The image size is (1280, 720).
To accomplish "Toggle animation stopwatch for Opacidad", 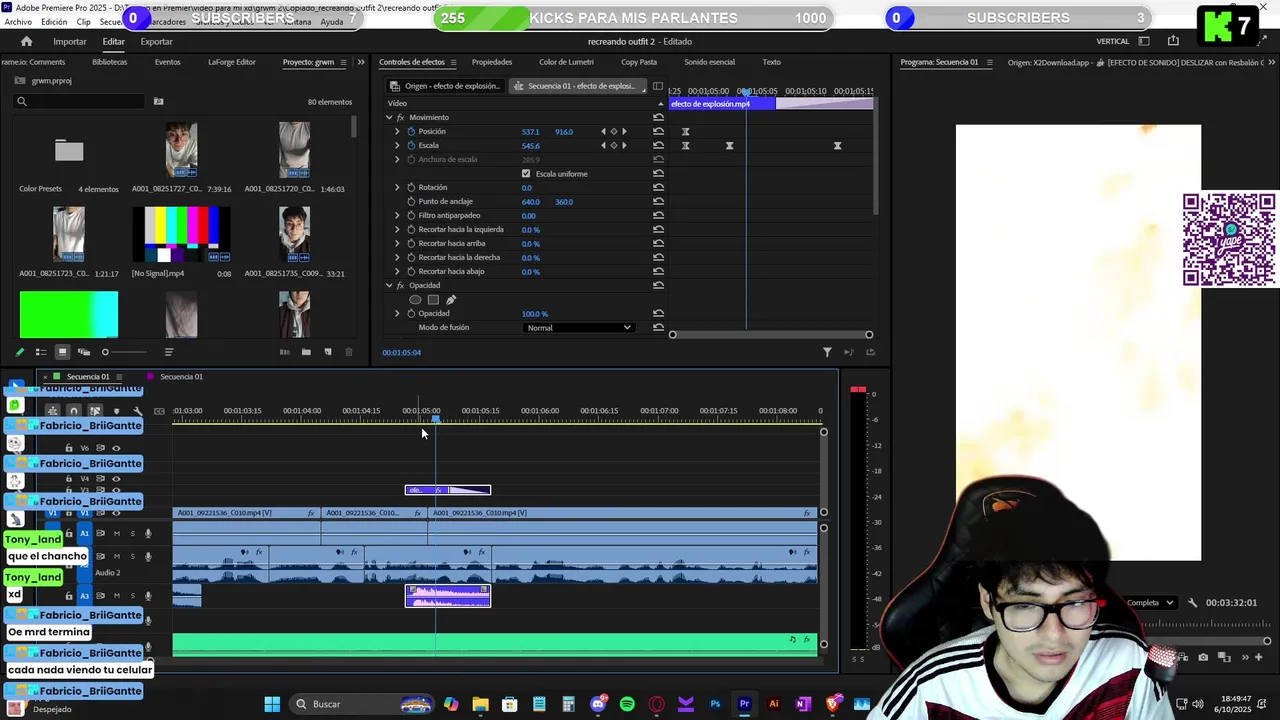I will (x=410, y=313).
